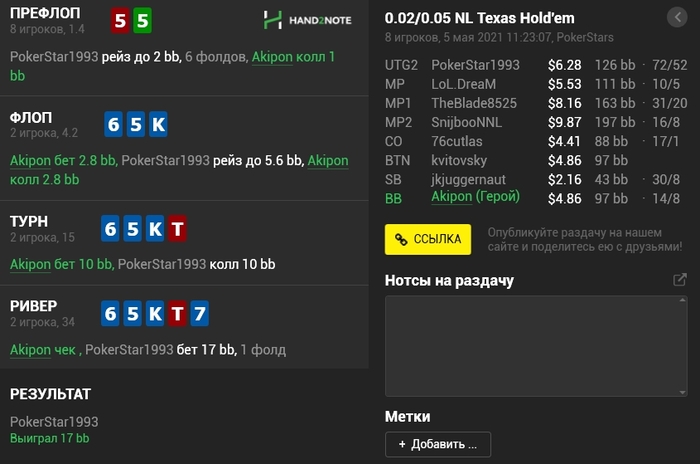This screenshot has height=464, width=700.
Task: Add a tag with the Добавить button
Action: [x=438, y=444]
